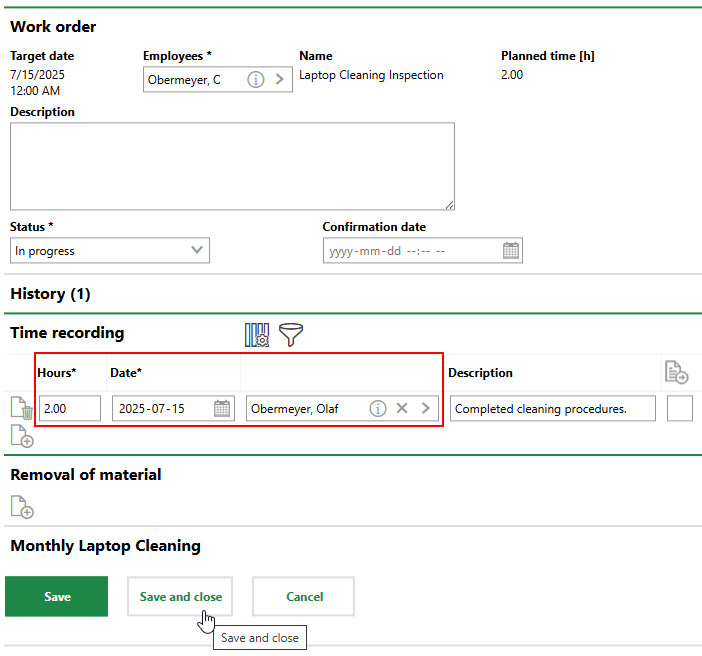Open calendar picker for Confirmation date
Viewport: 702px width, 656px height.
510,251
